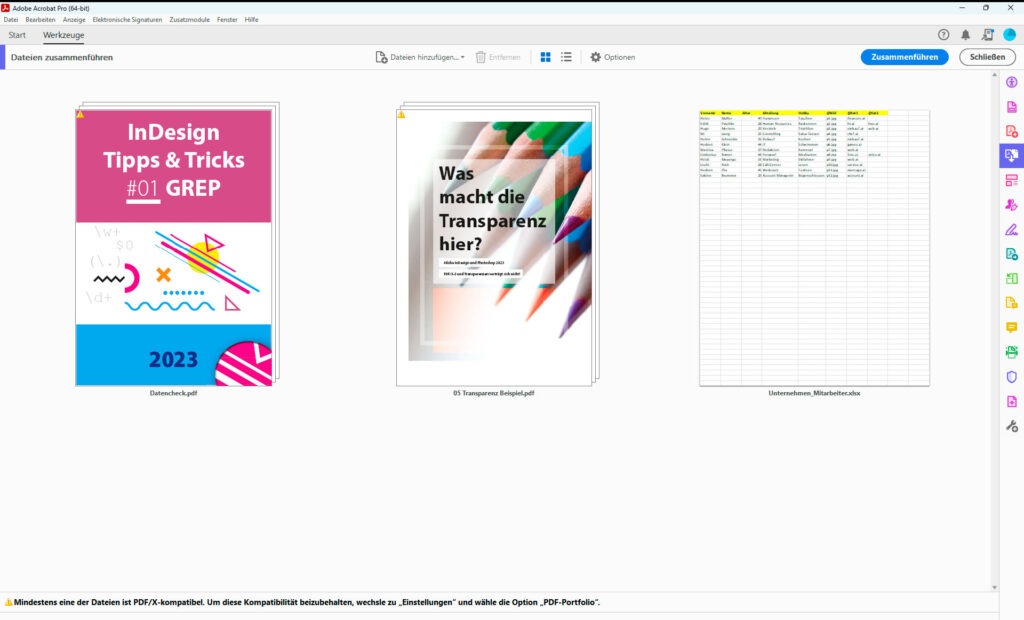Open notifications bell icon
This screenshot has height=620, width=1024.
tap(965, 35)
